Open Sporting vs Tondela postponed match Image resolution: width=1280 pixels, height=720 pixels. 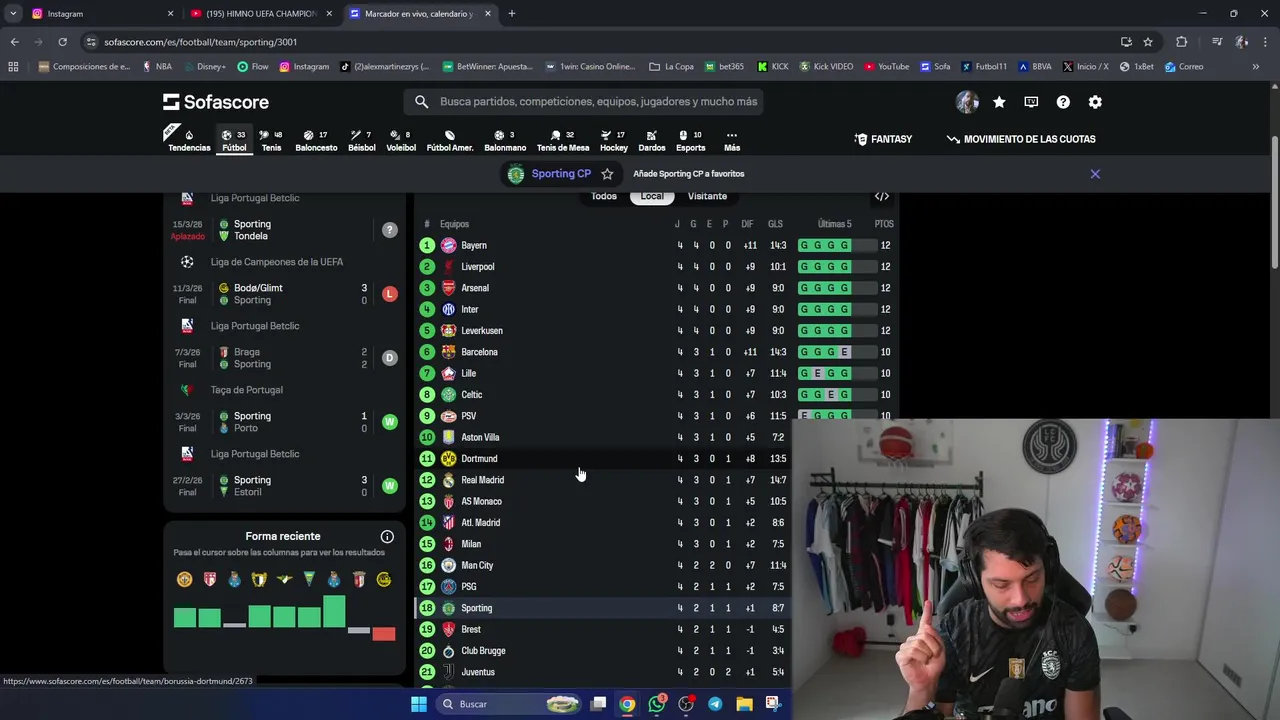(x=285, y=230)
